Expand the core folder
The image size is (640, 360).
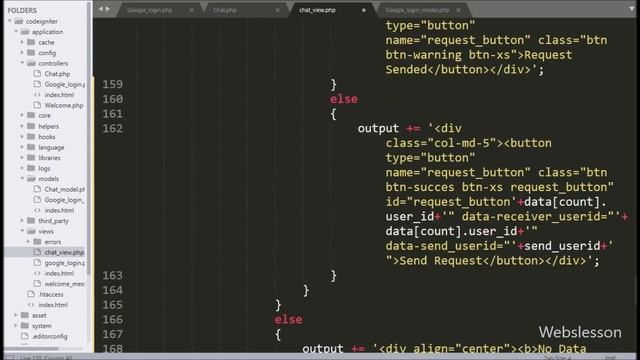[x=22, y=116]
